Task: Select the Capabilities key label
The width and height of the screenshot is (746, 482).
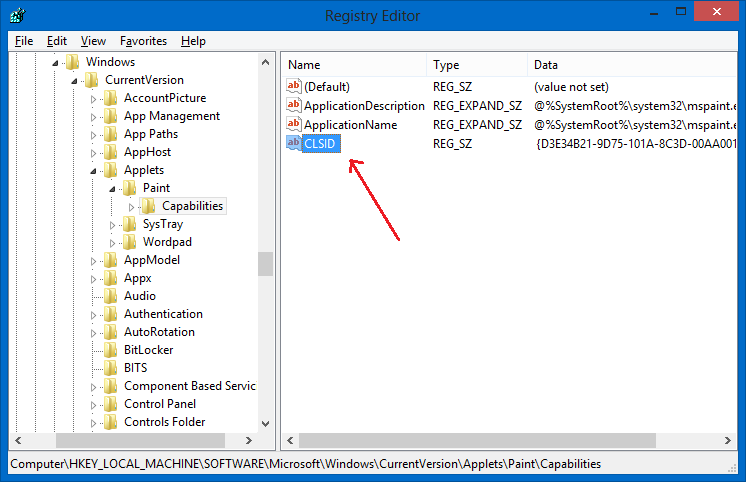Action: [192, 206]
